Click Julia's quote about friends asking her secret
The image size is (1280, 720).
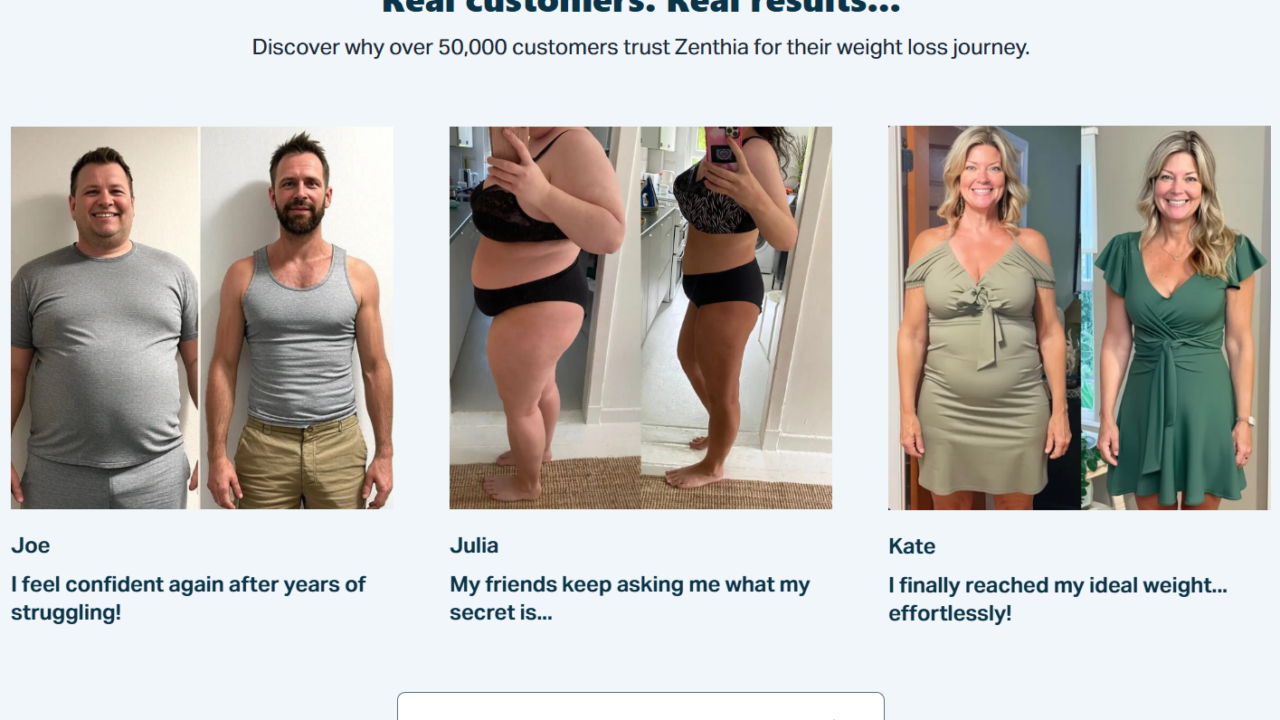click(630, 598)
